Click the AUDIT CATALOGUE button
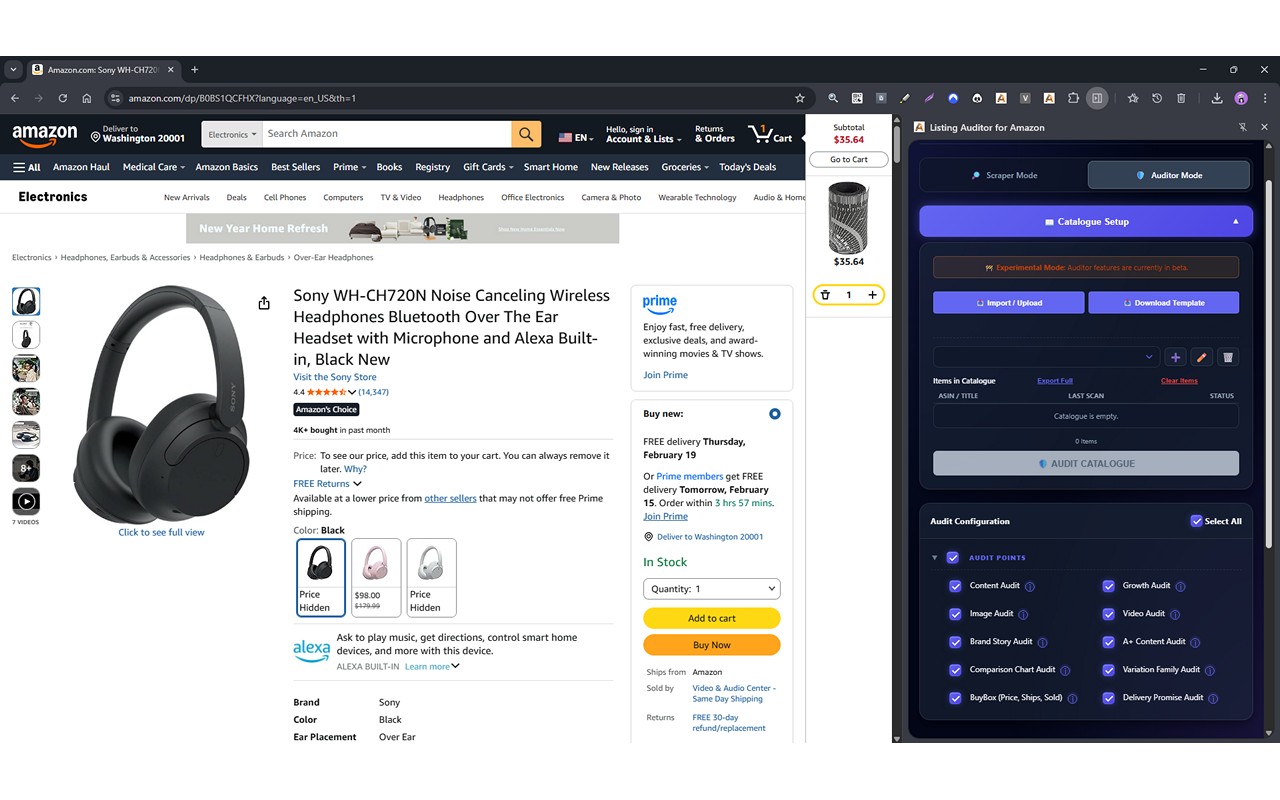Viewport: 1280px width, 800px height. (1086, 463)
